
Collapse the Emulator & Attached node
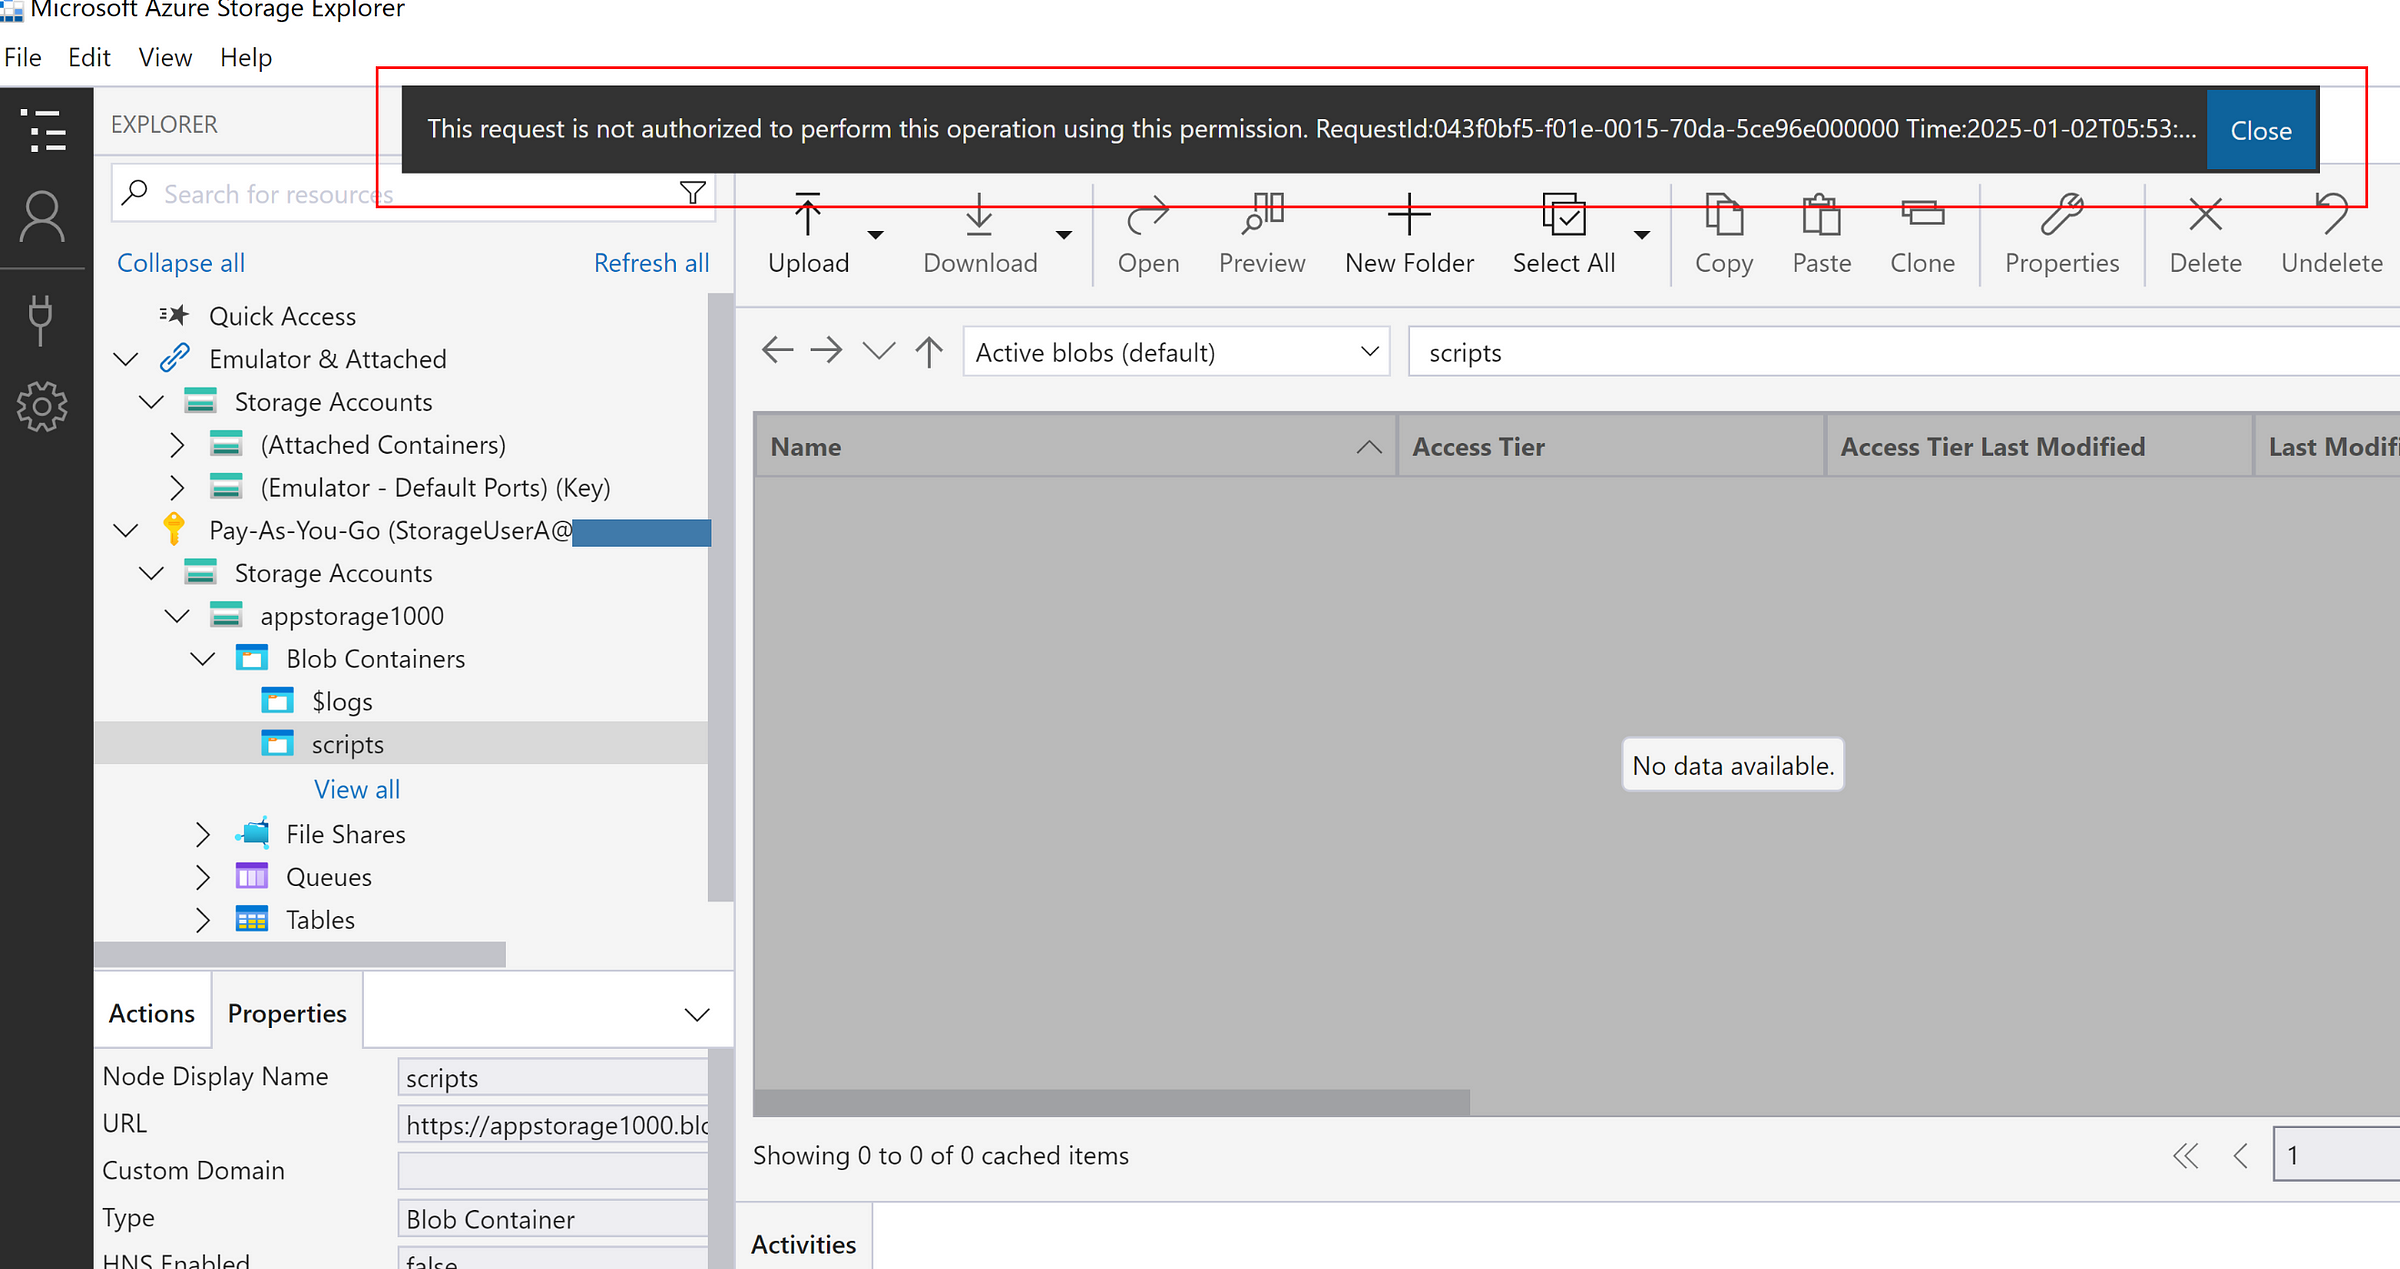[x=126, y=359]
